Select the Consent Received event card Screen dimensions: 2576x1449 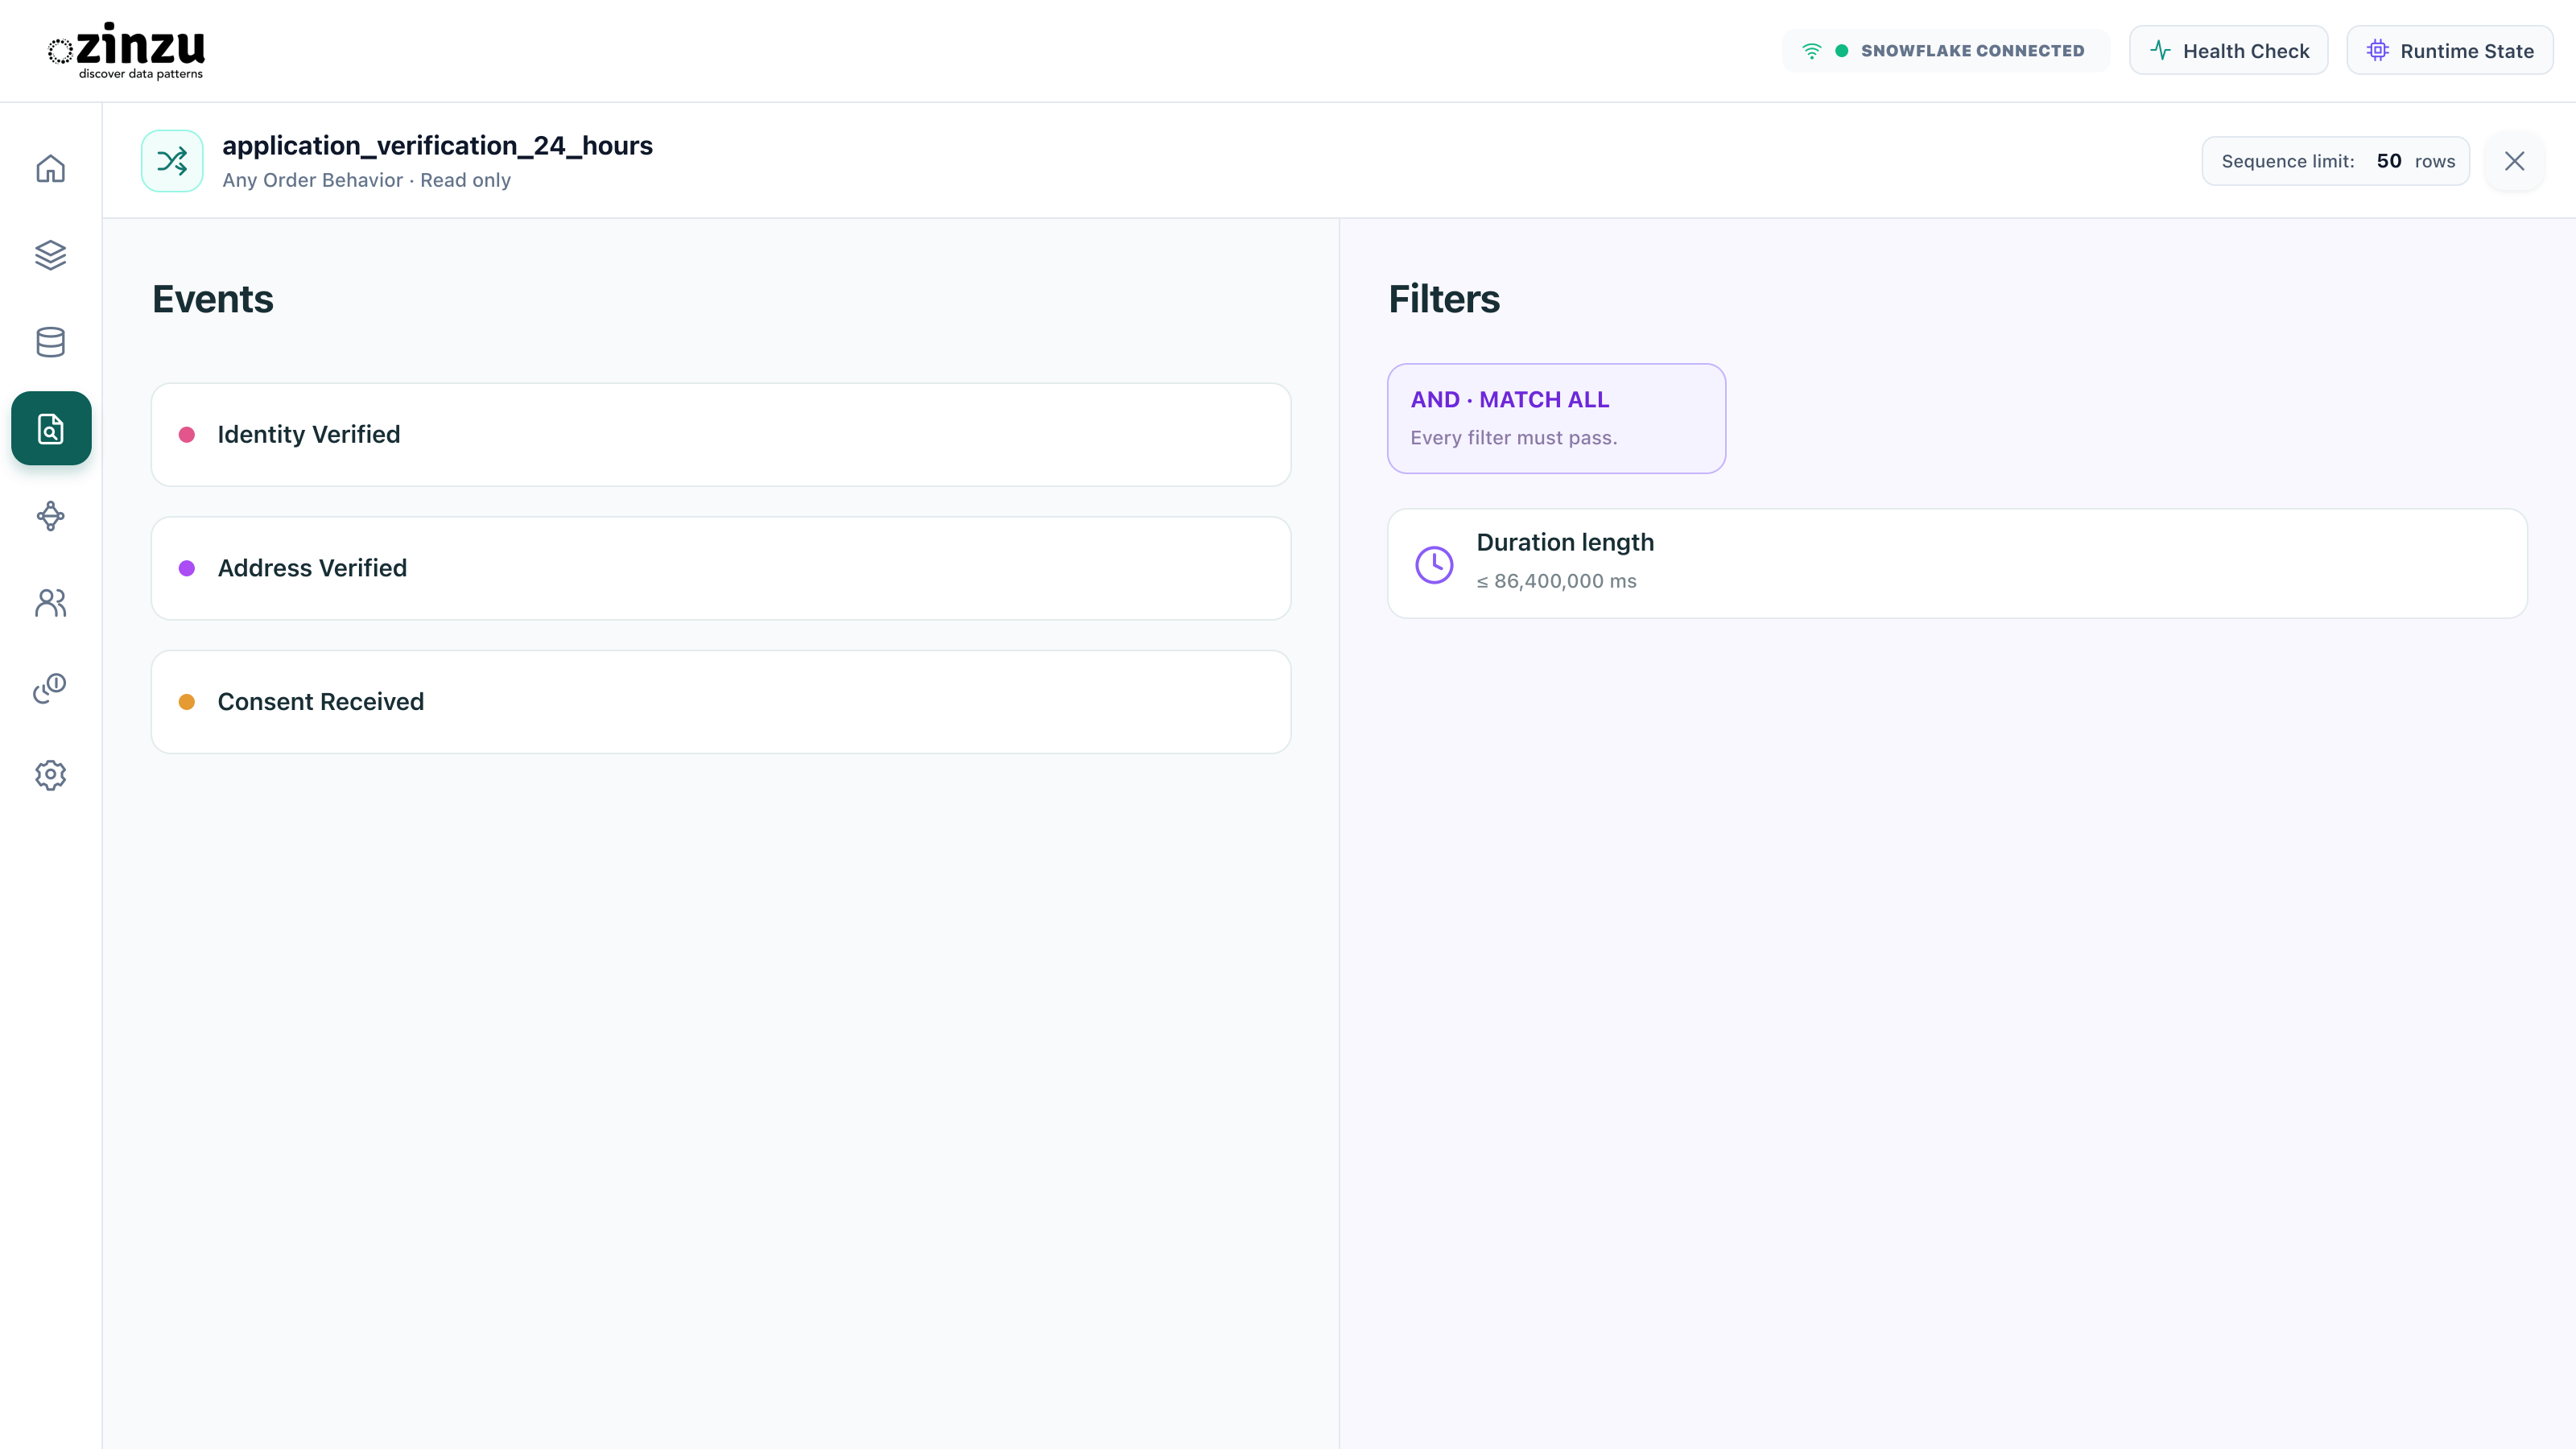(721, 702)
